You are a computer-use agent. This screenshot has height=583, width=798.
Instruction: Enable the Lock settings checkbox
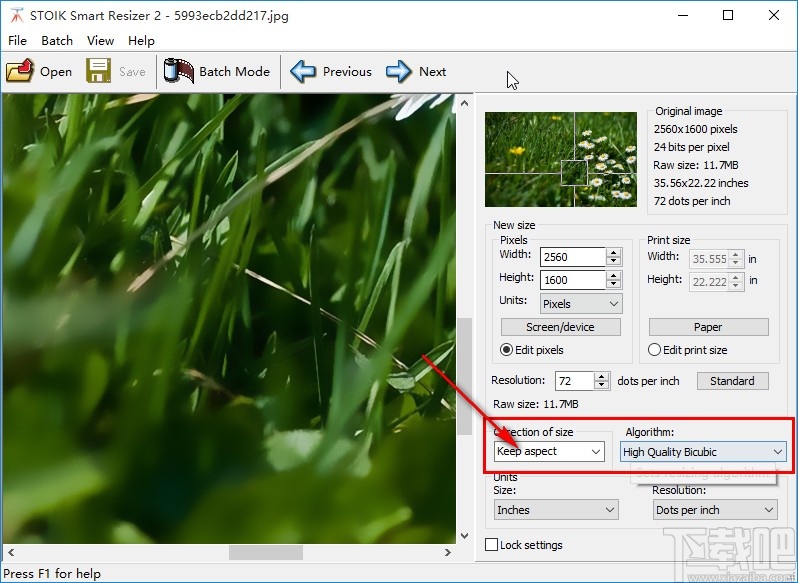pos(491,545)
